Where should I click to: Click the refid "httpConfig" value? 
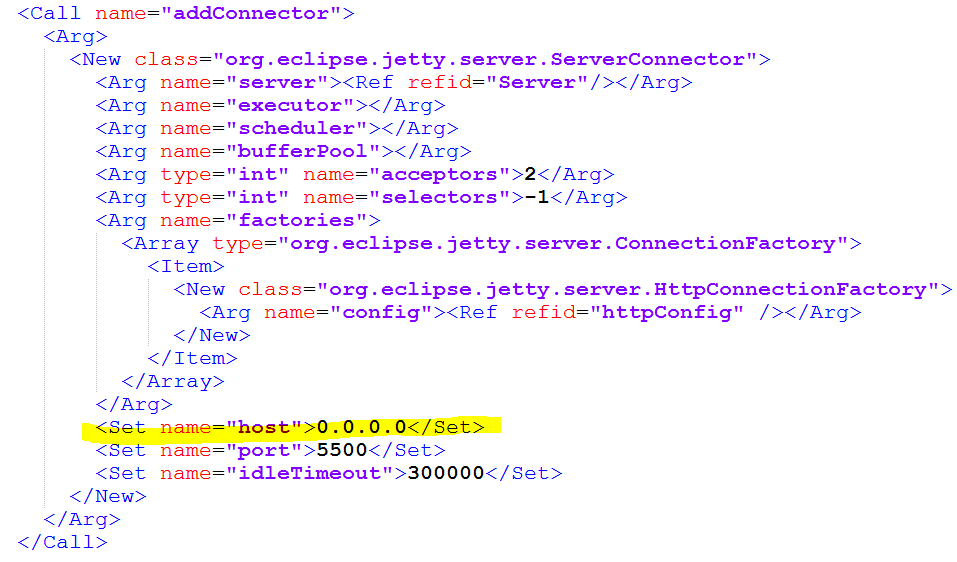point(666,312)
